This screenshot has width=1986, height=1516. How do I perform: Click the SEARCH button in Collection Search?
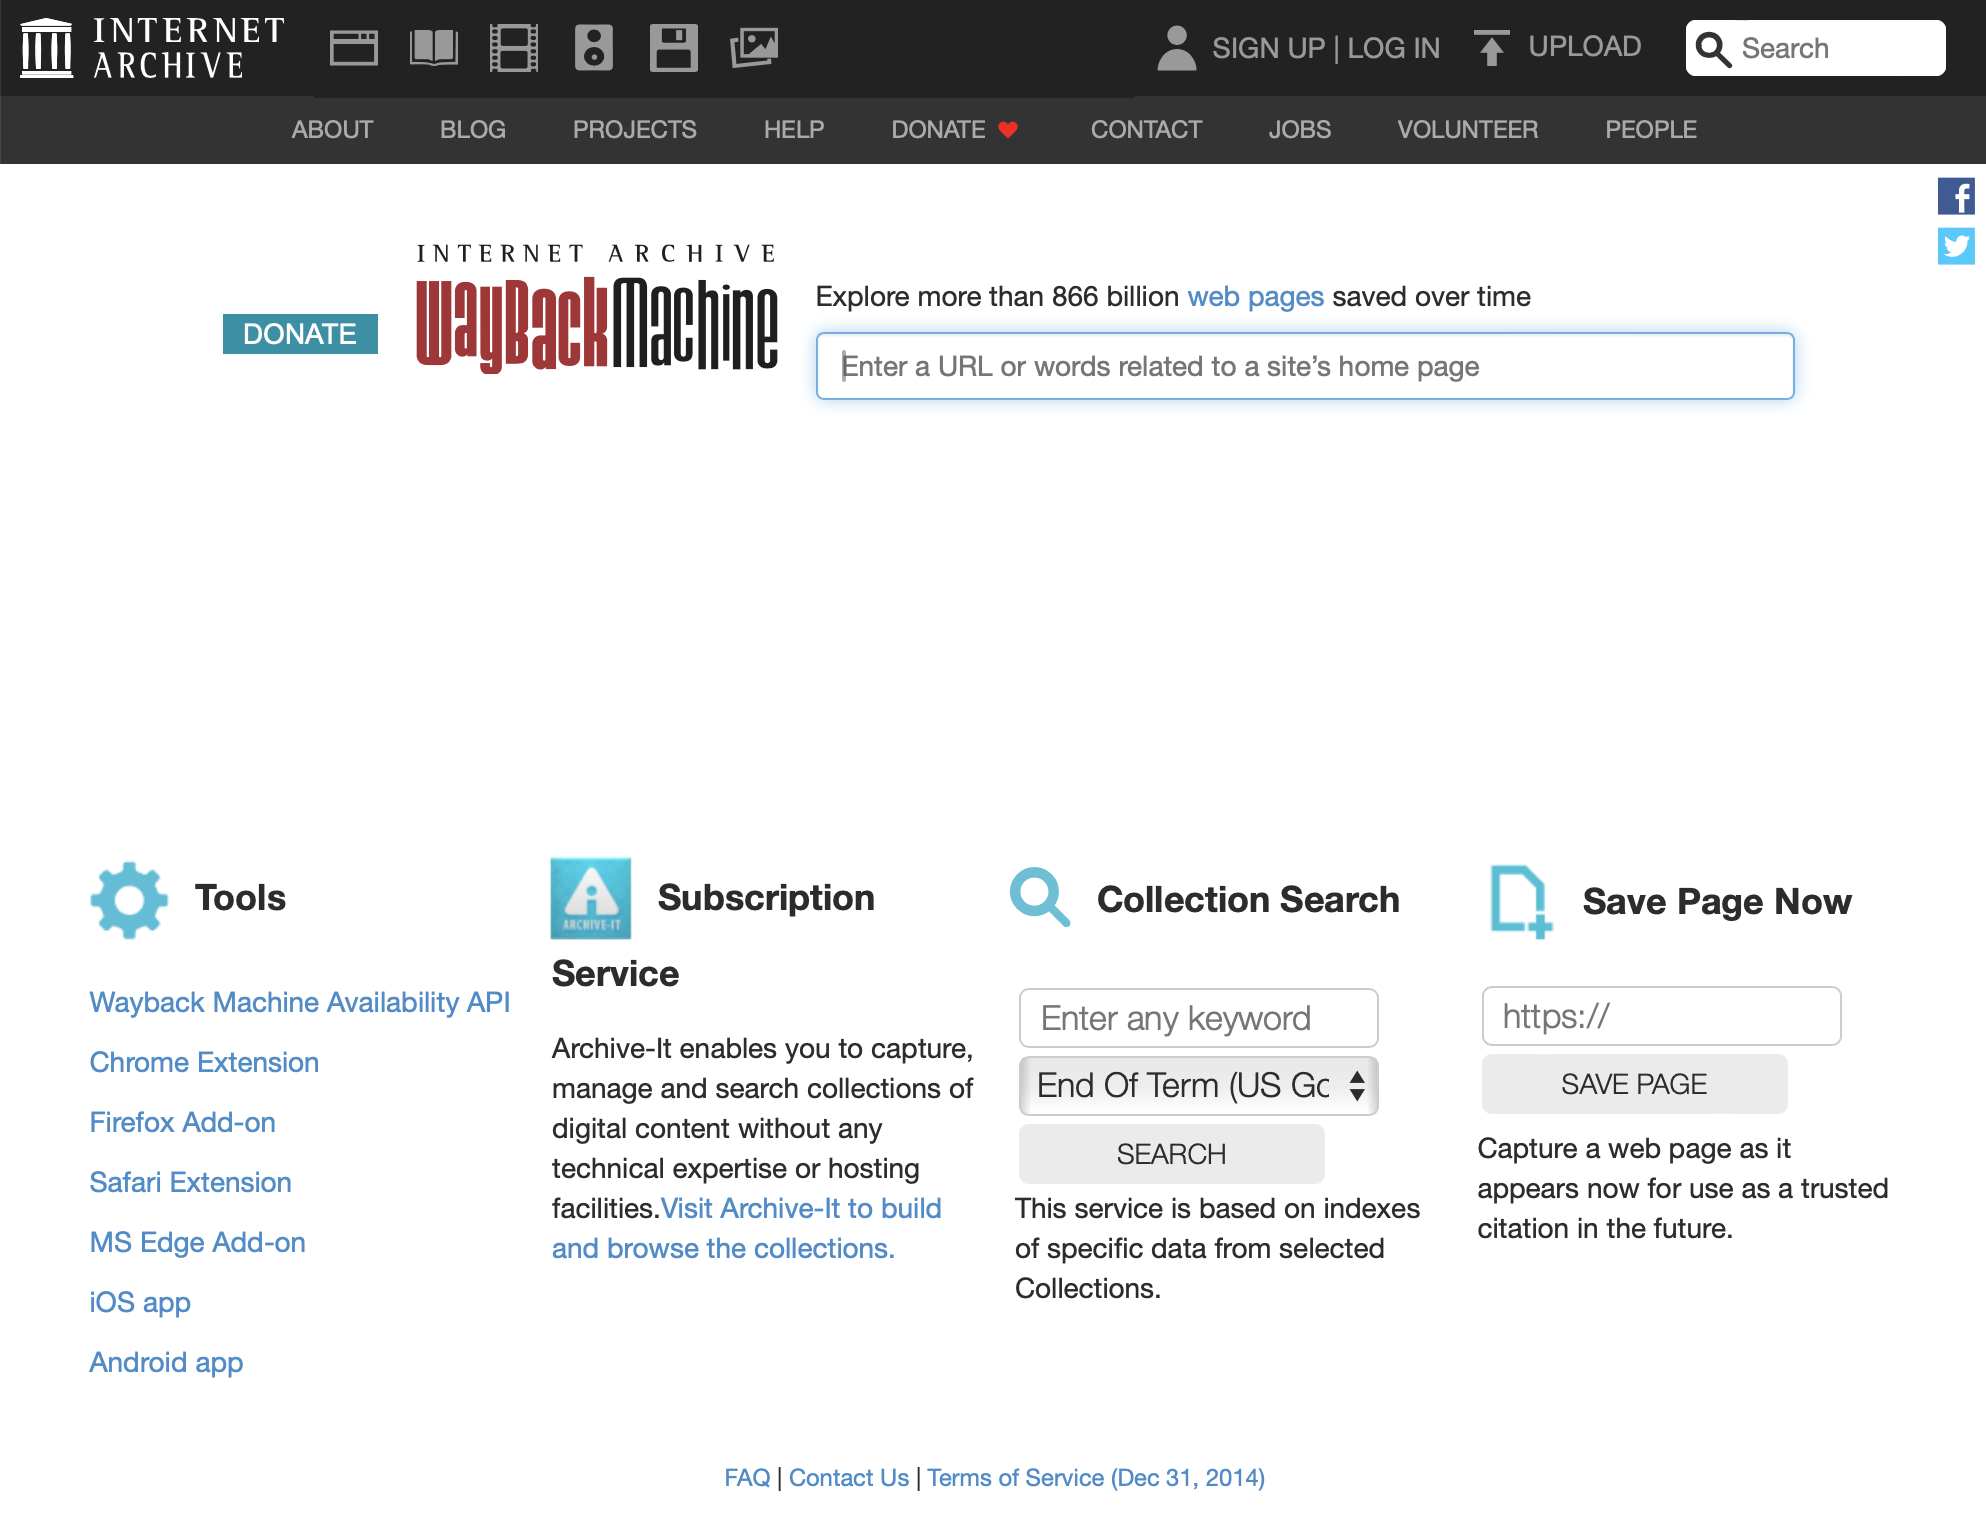[1171, 1155]
